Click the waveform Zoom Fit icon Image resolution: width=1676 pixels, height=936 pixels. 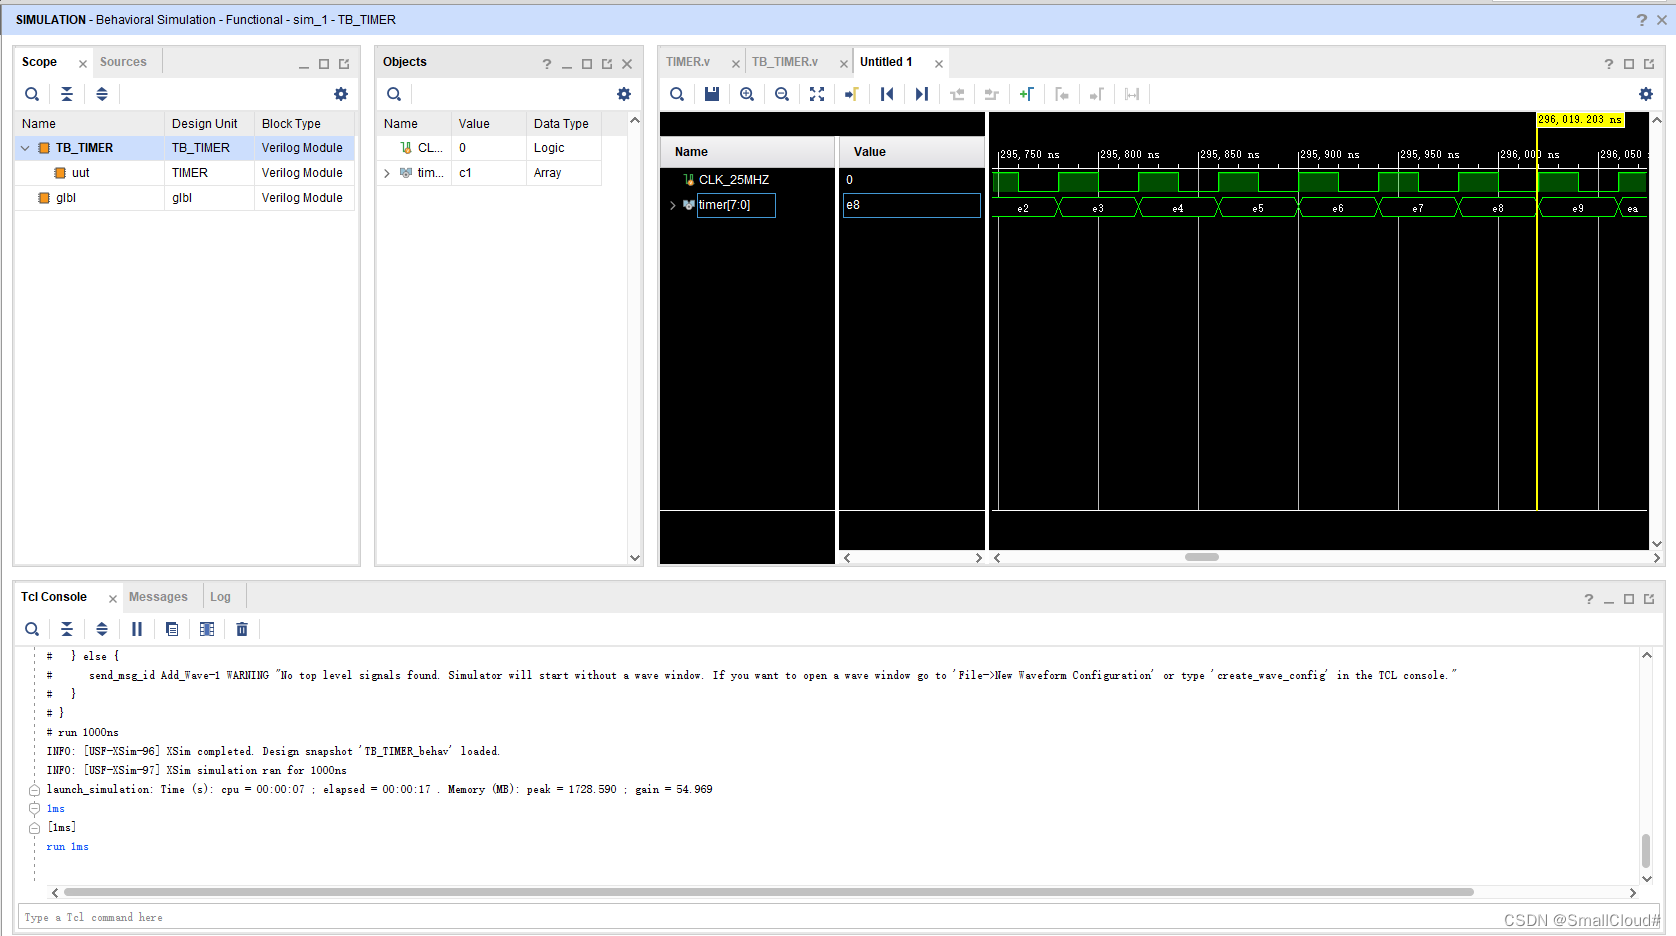tap(817, 94)
